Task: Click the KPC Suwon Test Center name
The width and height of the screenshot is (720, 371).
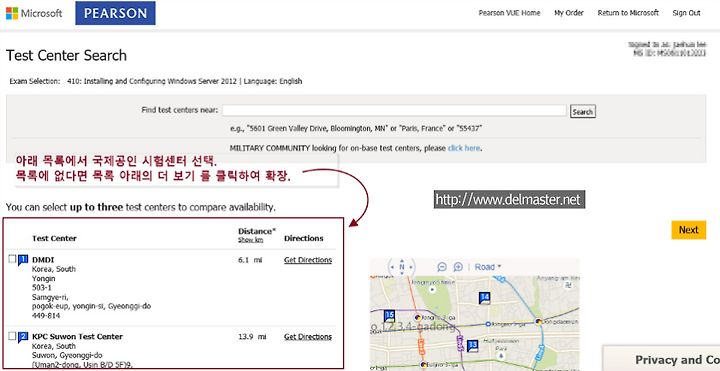Action: pyautogui.click(x=77, y=337)
